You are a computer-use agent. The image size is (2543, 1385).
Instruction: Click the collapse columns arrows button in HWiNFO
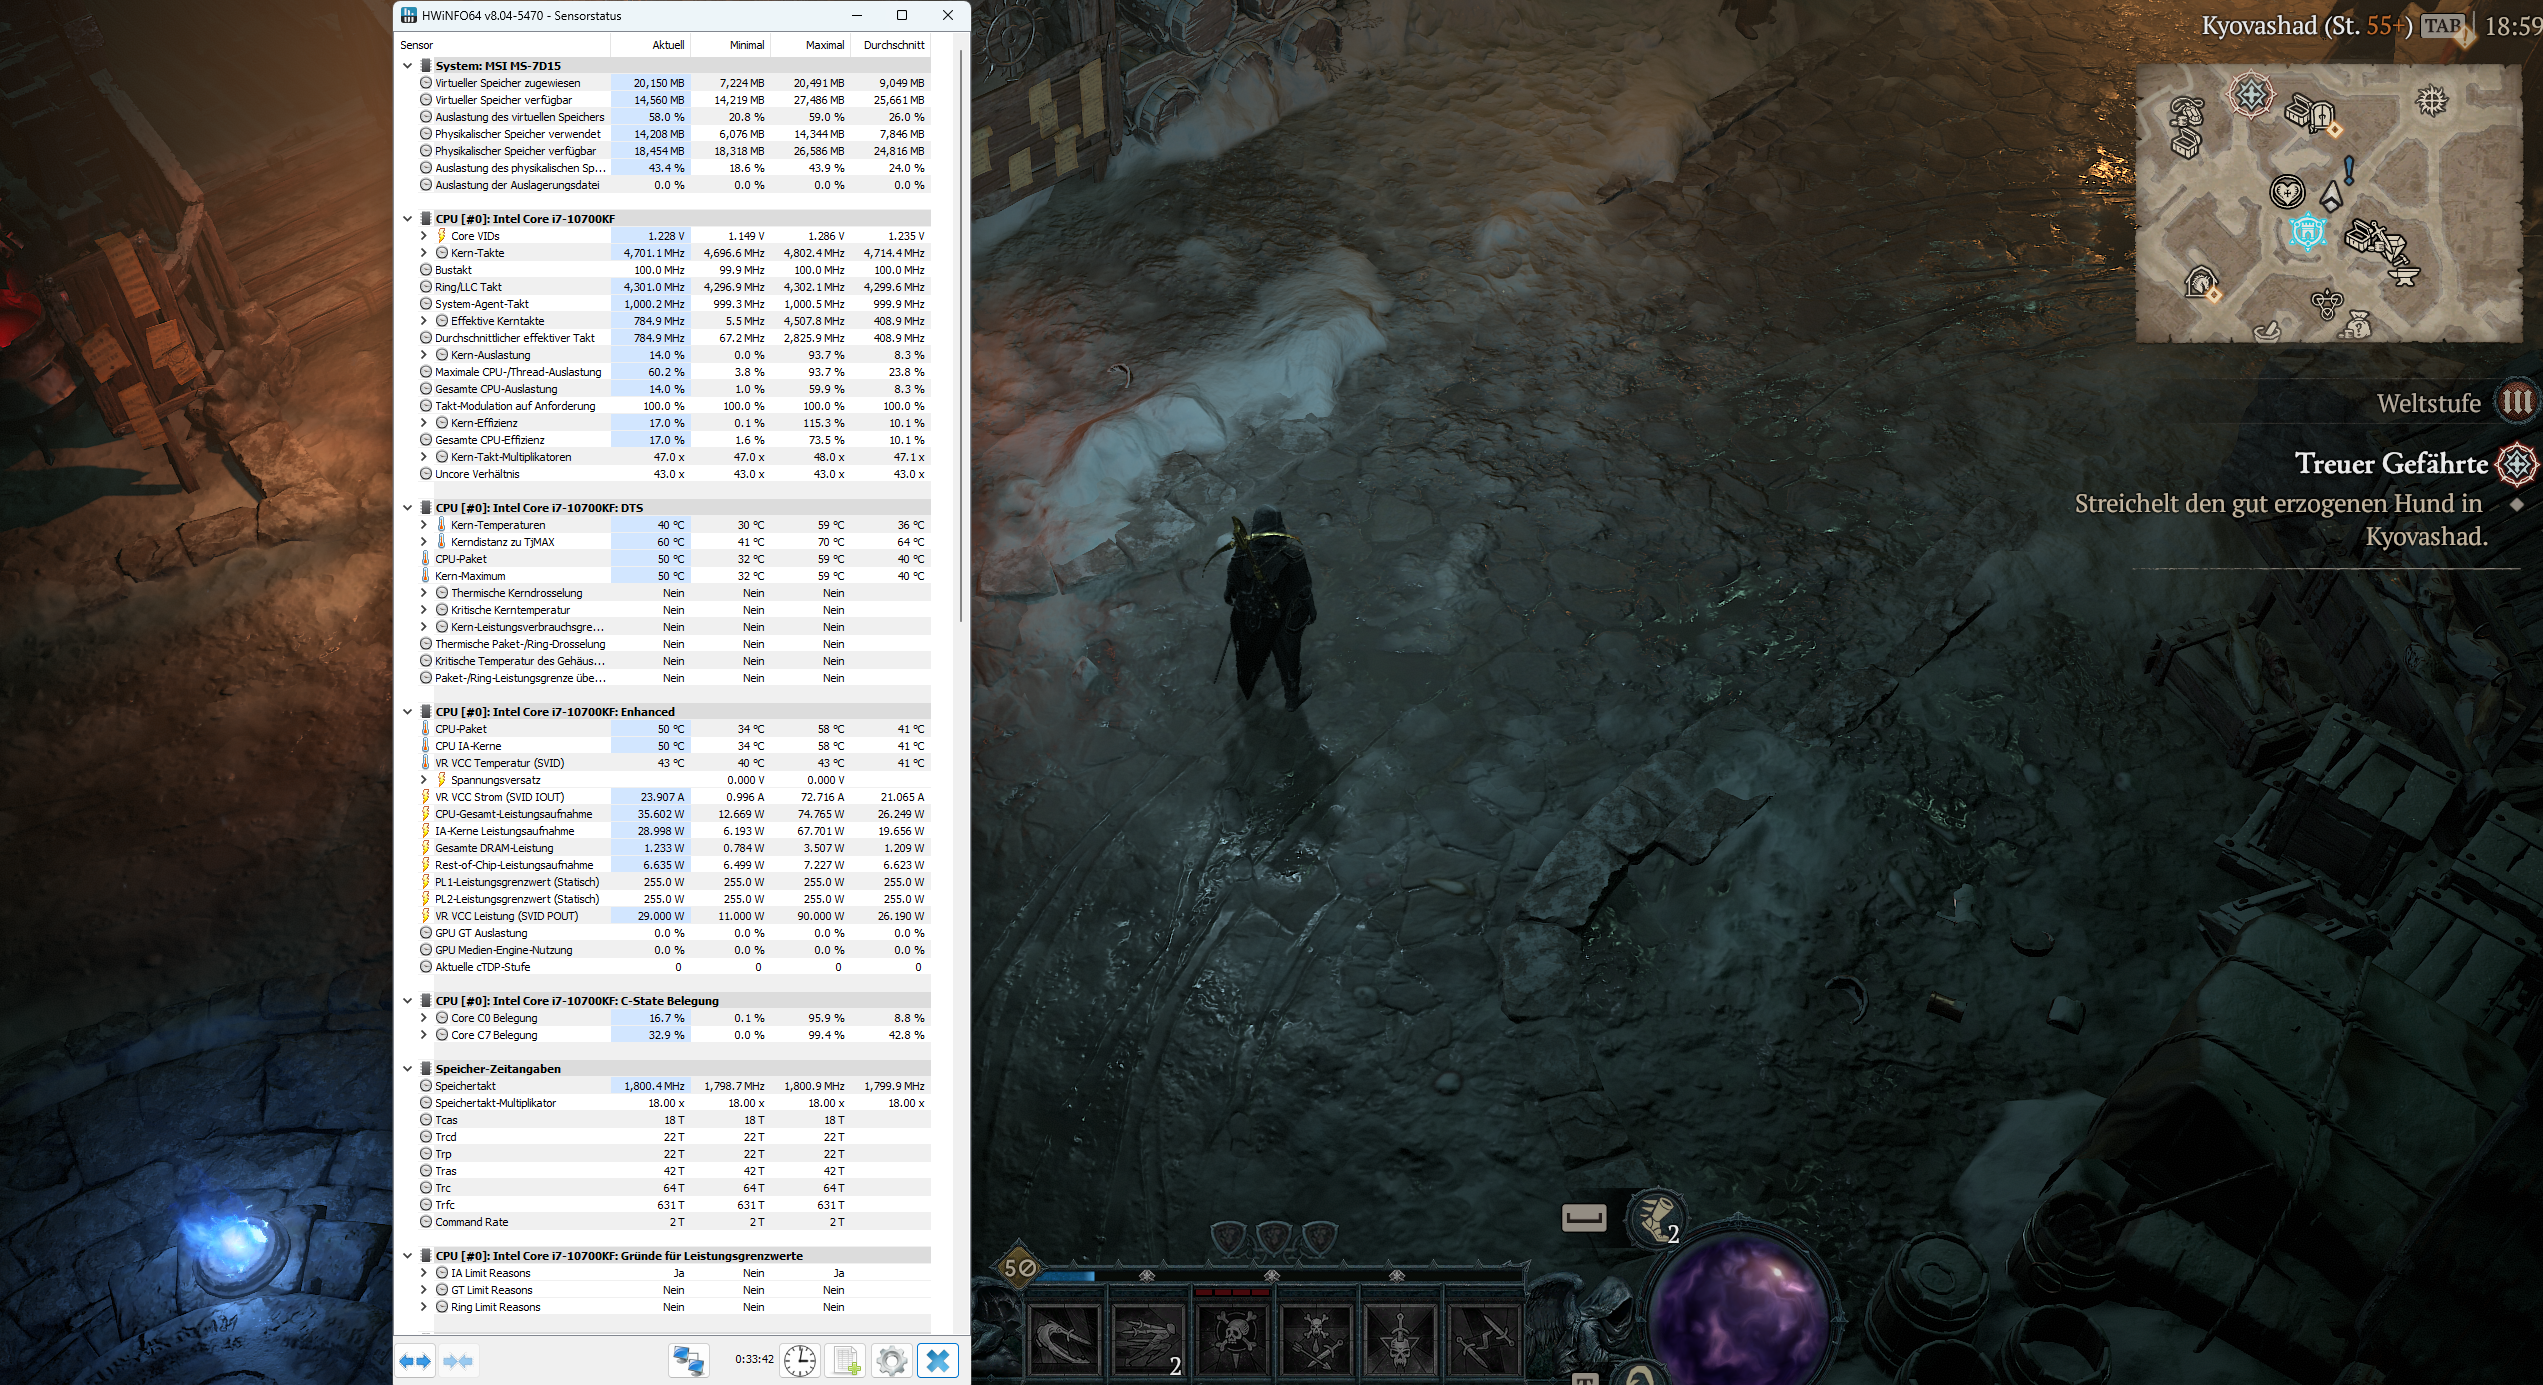coord(458,1360)
